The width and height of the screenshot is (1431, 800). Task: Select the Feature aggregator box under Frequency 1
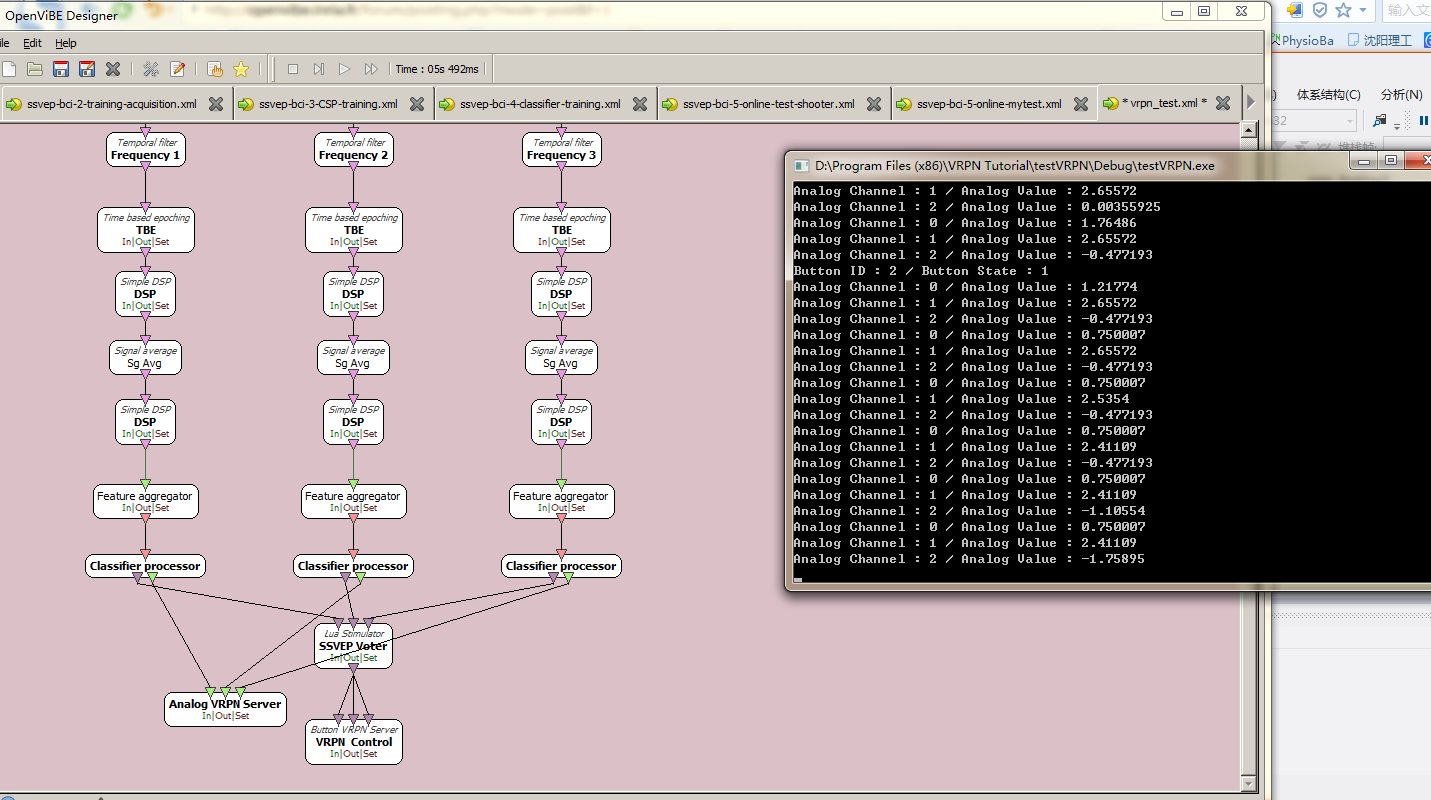tap(146, 502)
